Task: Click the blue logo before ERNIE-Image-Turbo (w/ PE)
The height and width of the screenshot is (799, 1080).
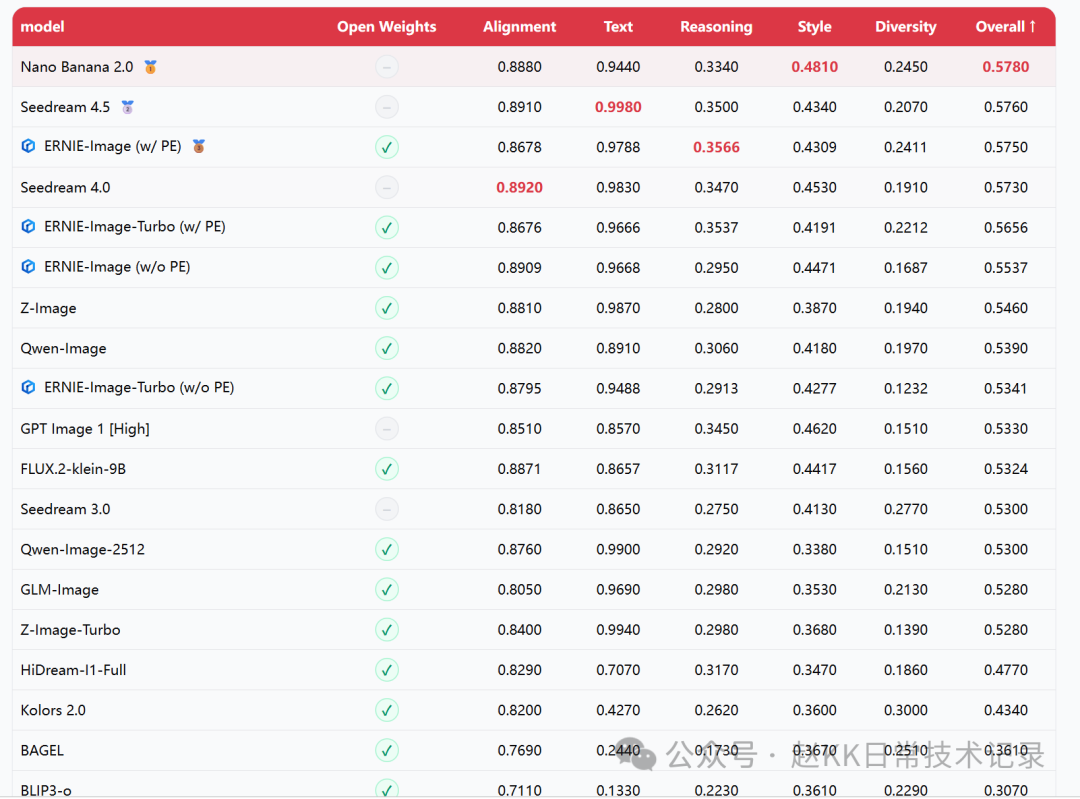Action: (x=28, y=227)
